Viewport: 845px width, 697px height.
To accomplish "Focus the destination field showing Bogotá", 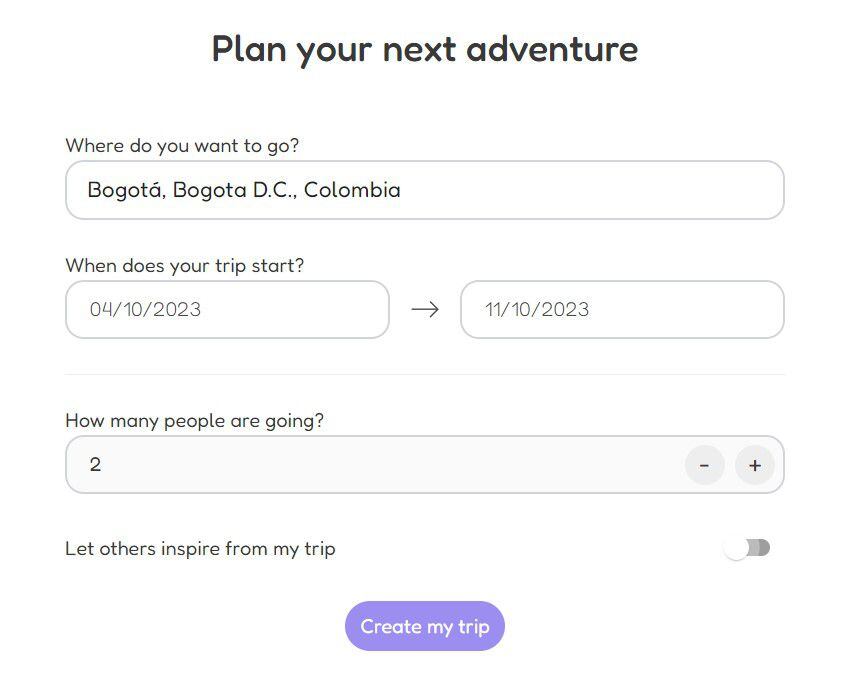I will [425, 190].
